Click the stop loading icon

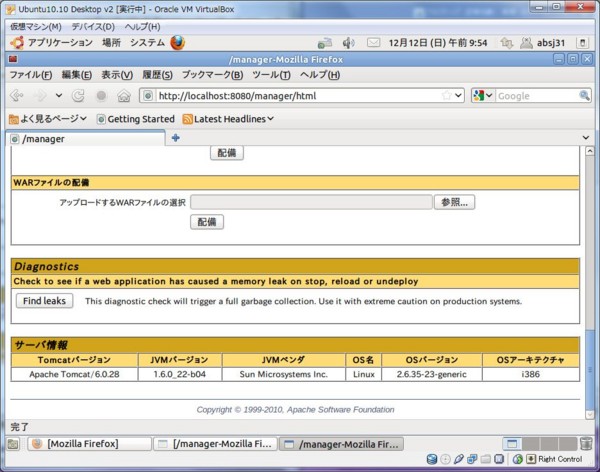click(x=101, y=95)
